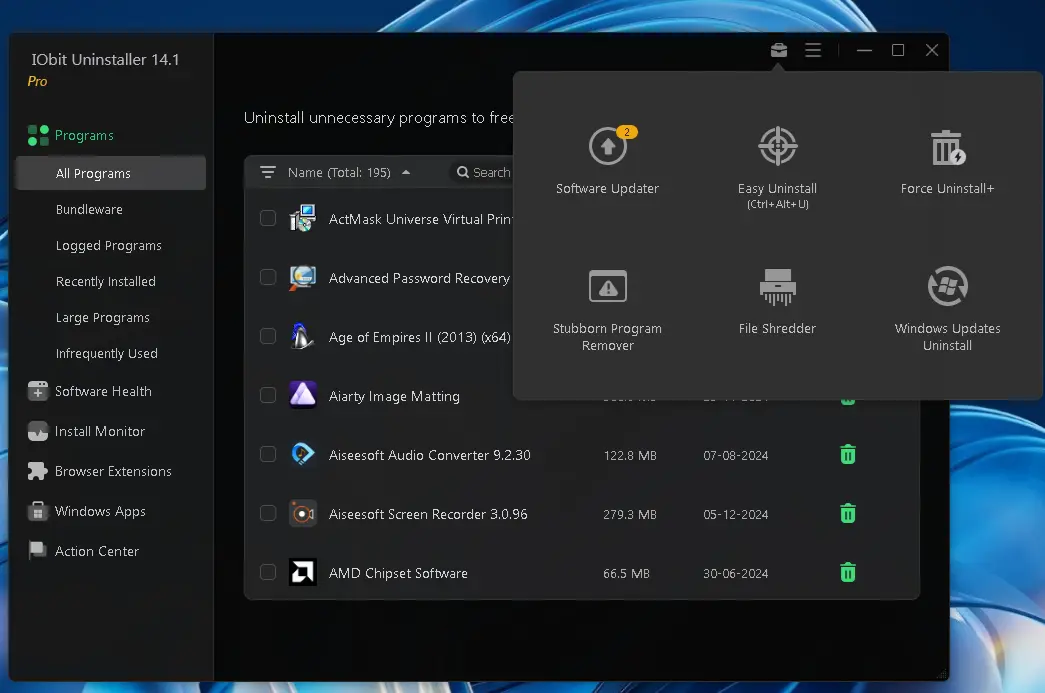Open the hamburger options menu in title bar

(813, 50)
